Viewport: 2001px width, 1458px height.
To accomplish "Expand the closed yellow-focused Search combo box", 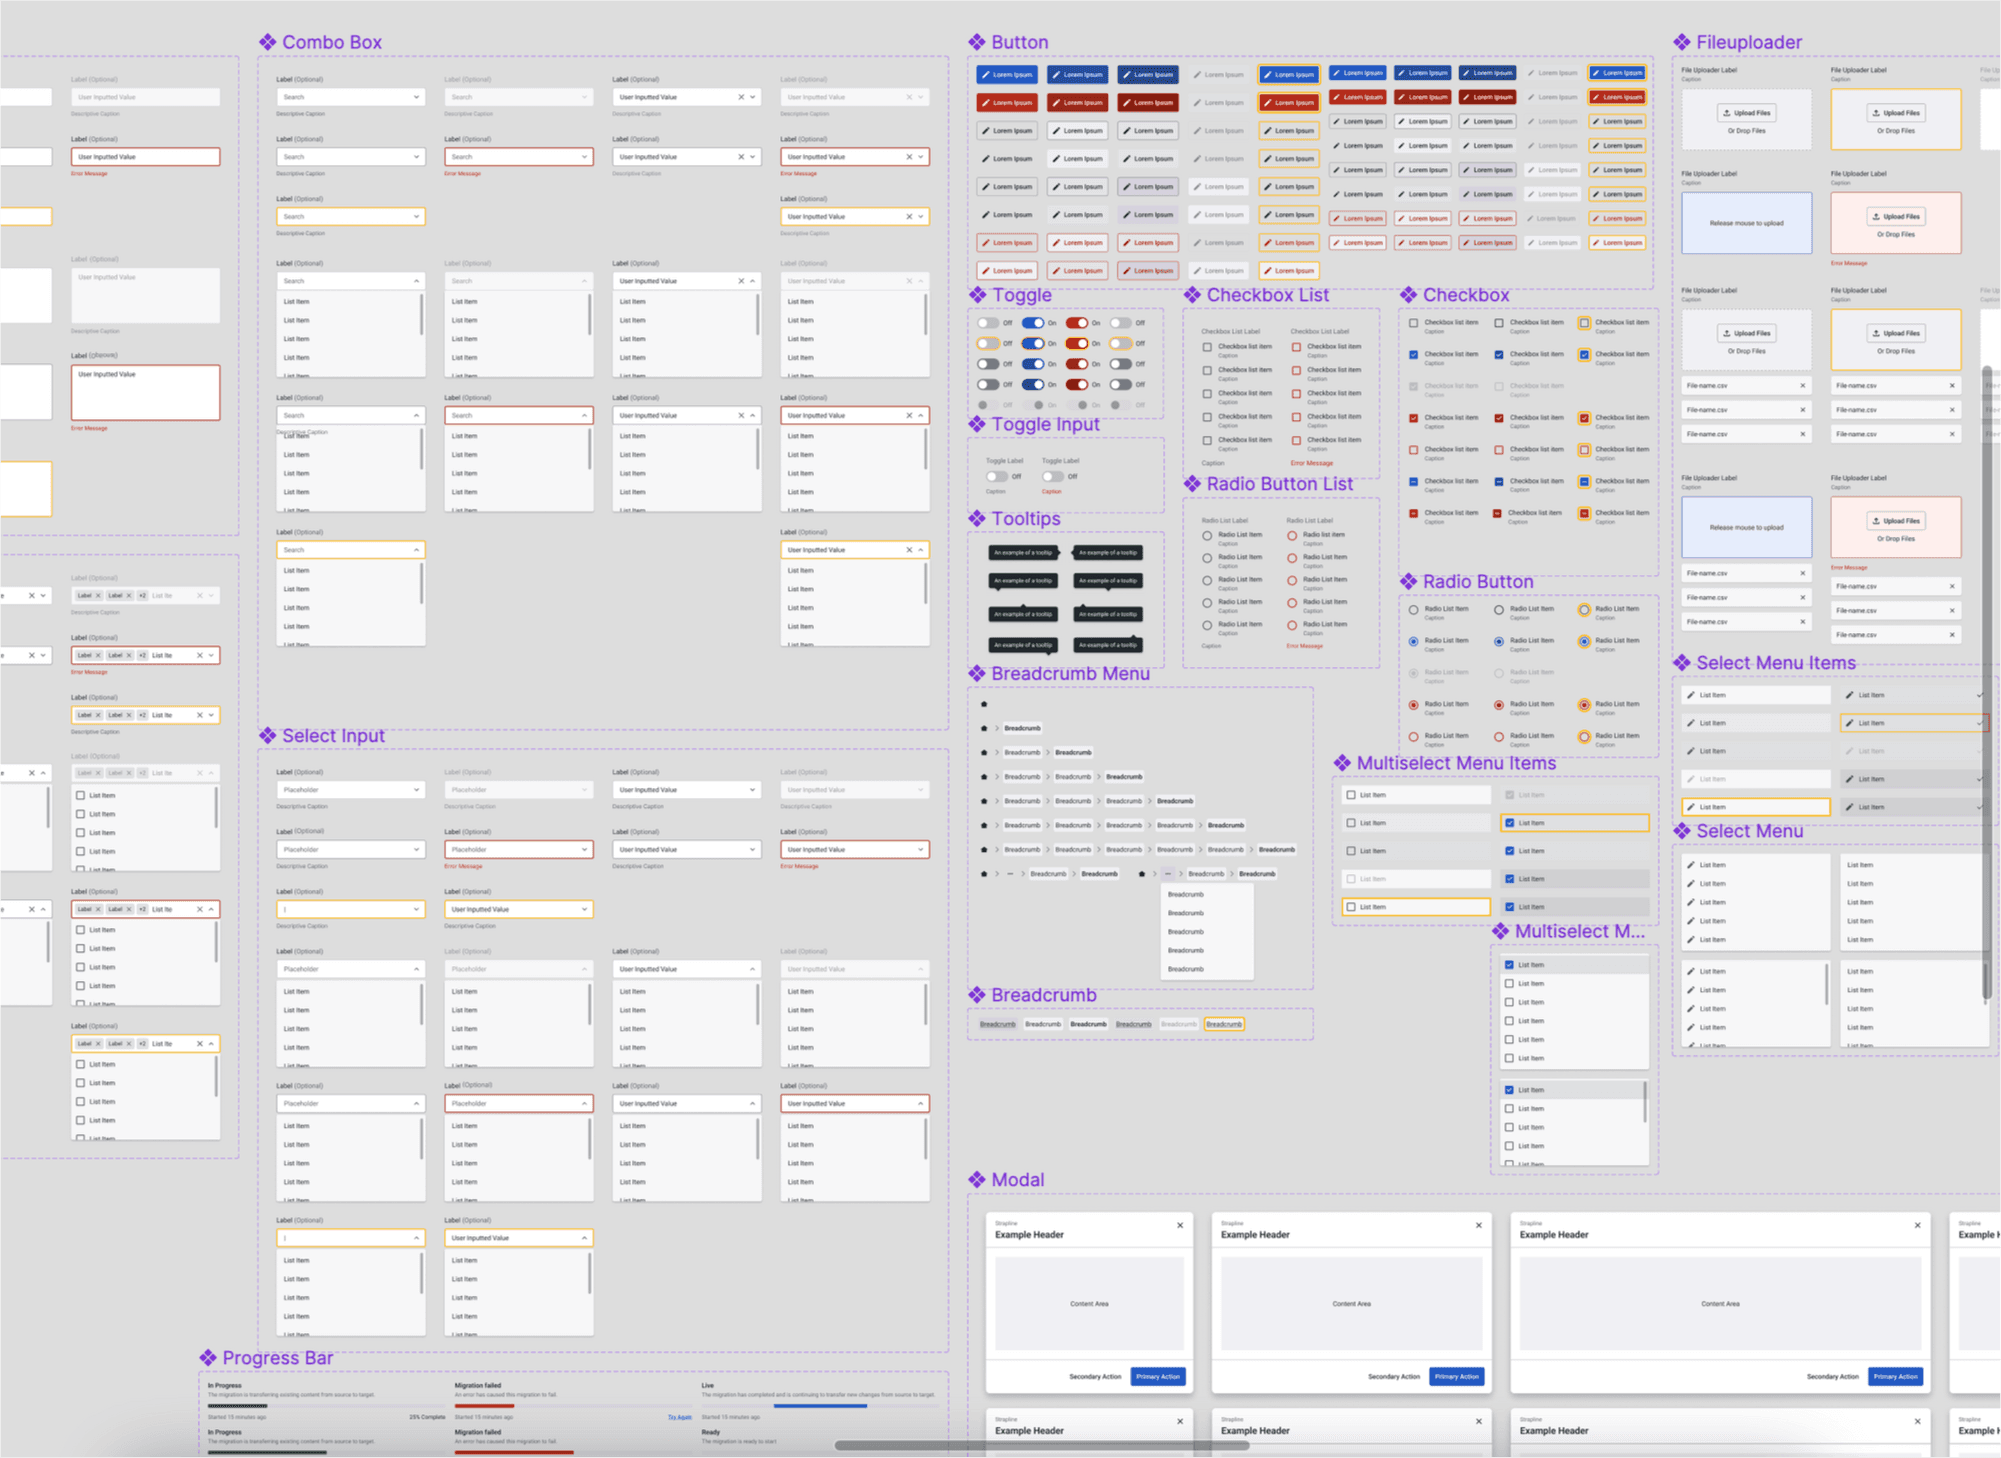I will pyautogui.click(x=416, y=216).
